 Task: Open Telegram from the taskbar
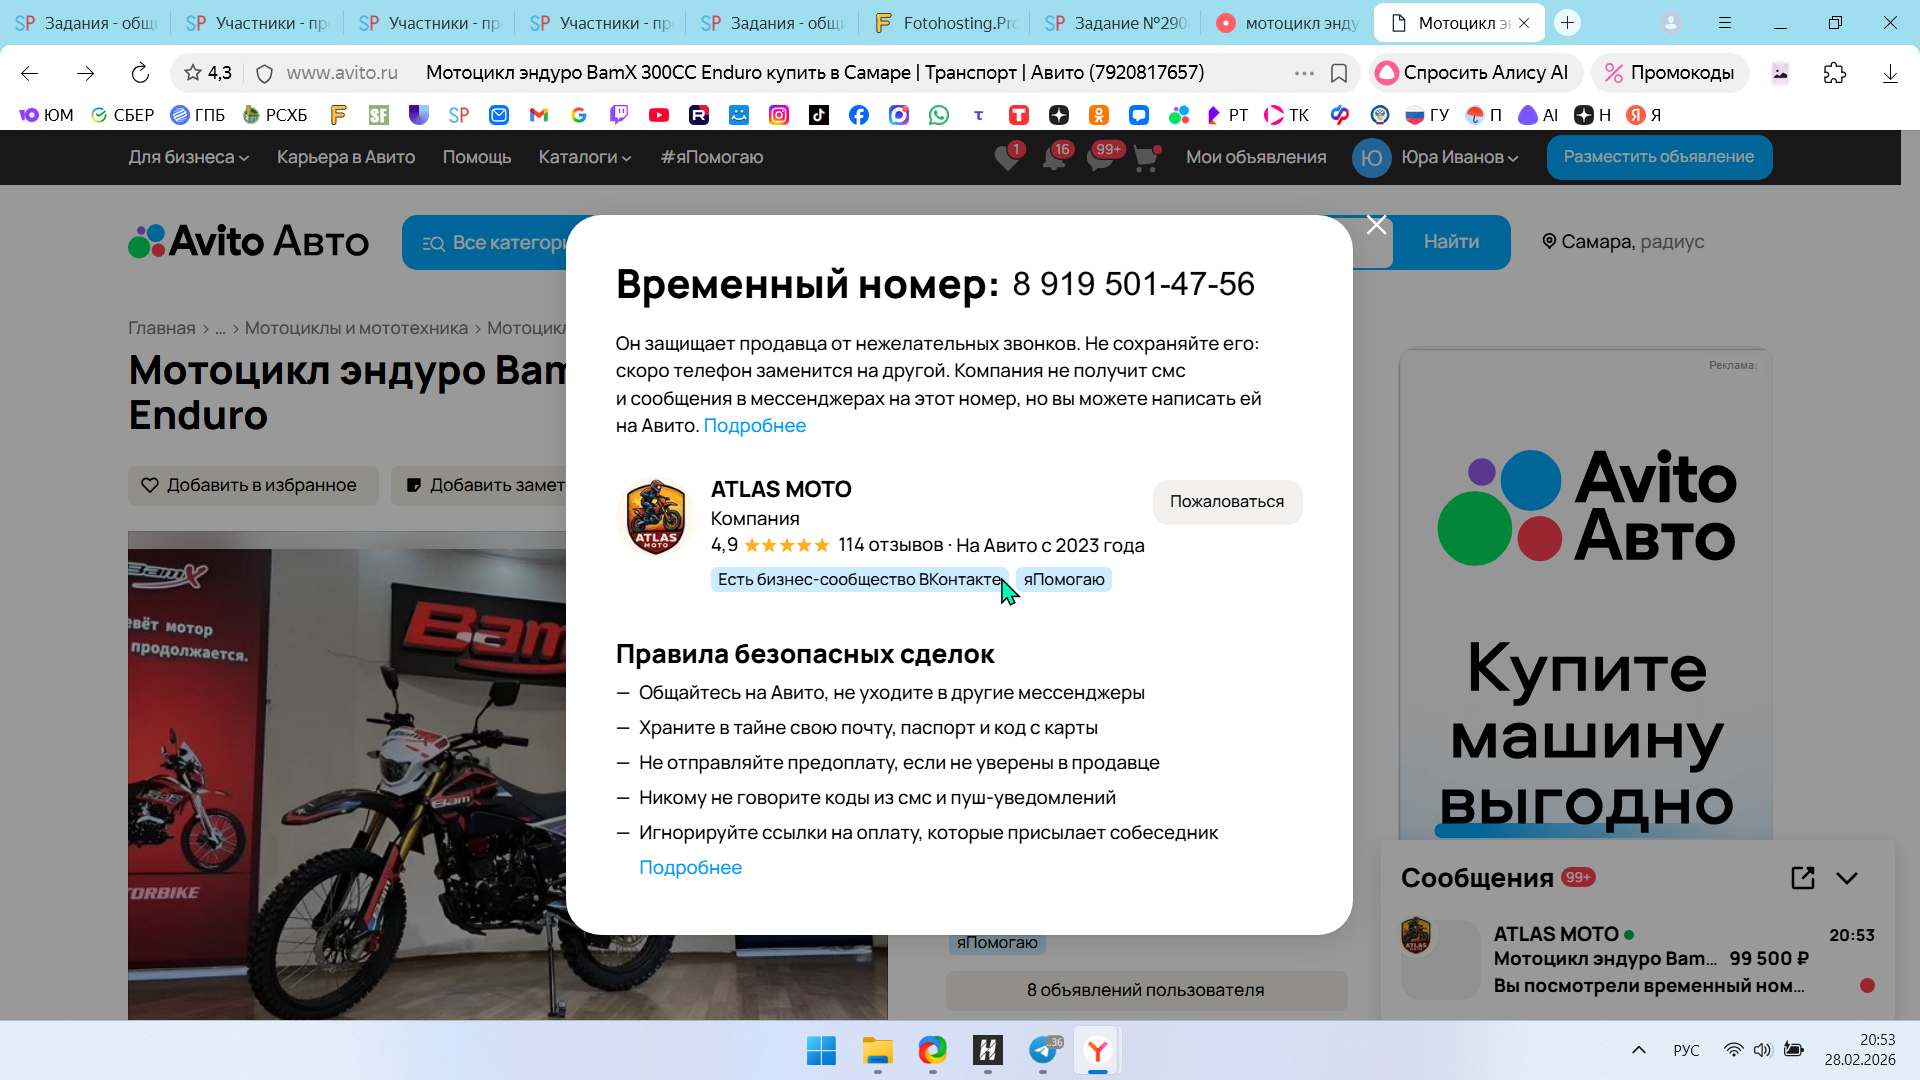[x=1042, y=1050]
